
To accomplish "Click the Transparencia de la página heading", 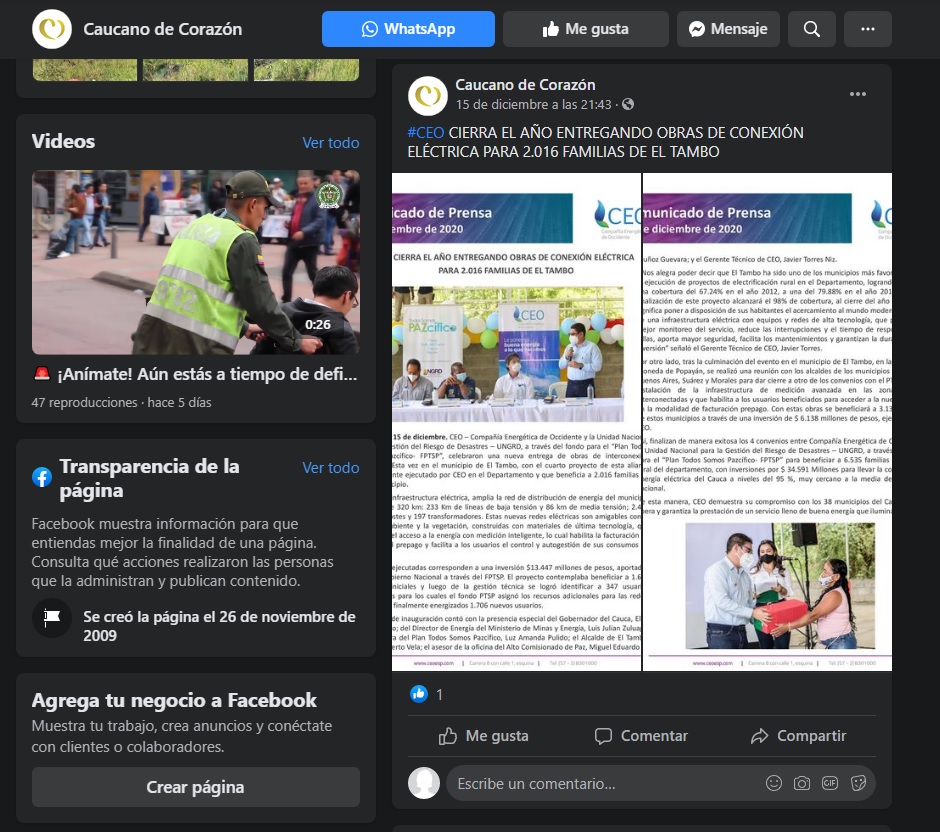I will tap(149, 478).
